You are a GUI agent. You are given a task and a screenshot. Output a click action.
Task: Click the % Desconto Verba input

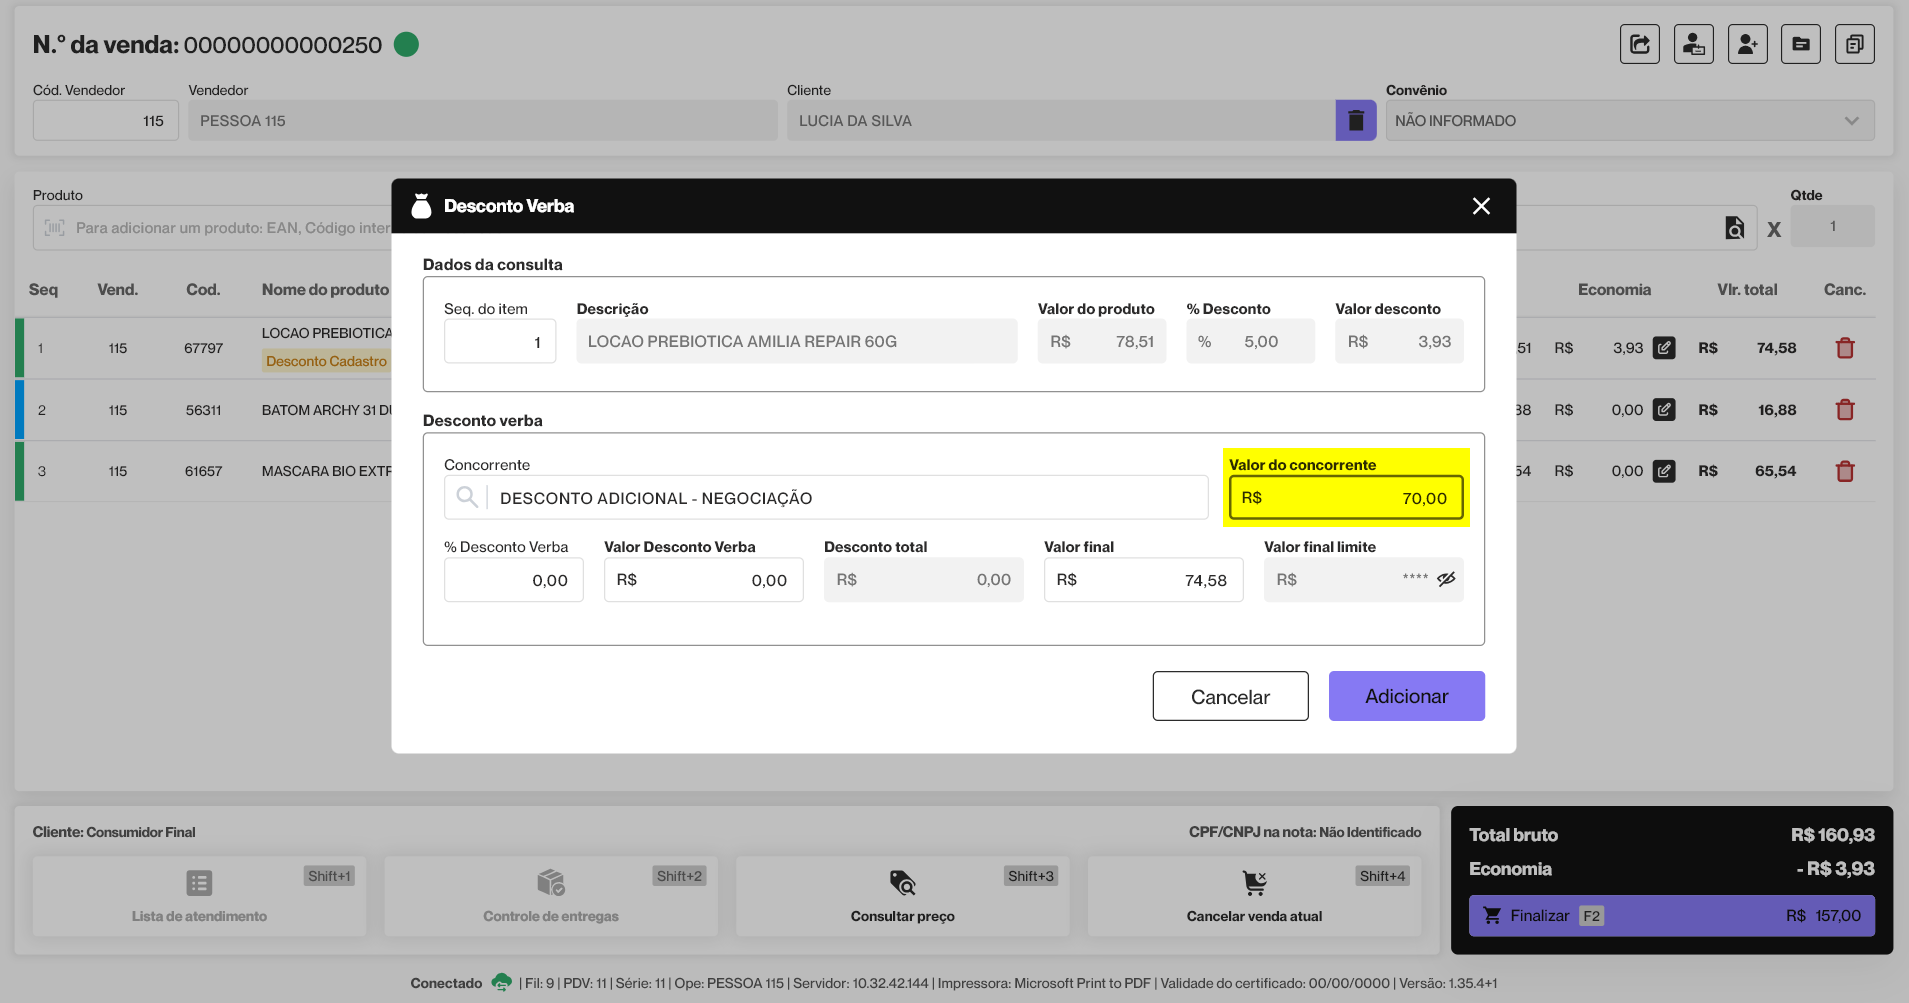(513, 580)
